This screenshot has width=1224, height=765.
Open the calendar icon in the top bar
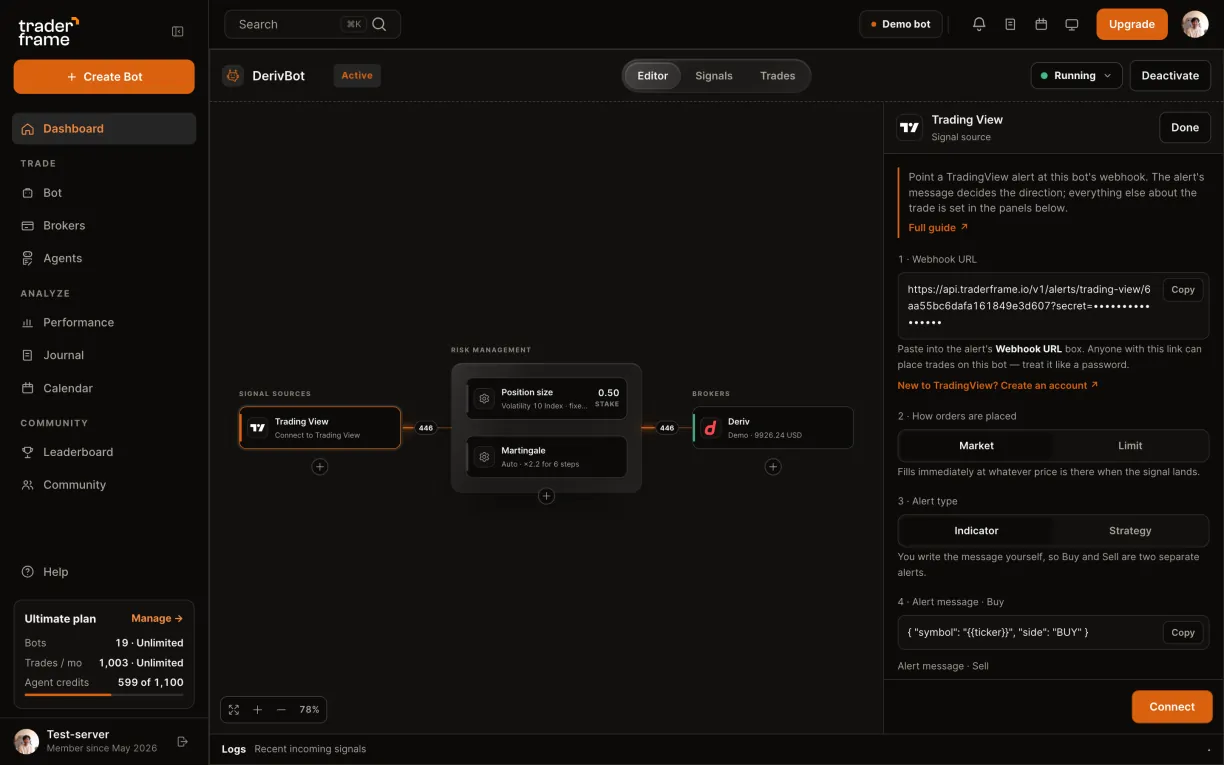(1041, 24)
